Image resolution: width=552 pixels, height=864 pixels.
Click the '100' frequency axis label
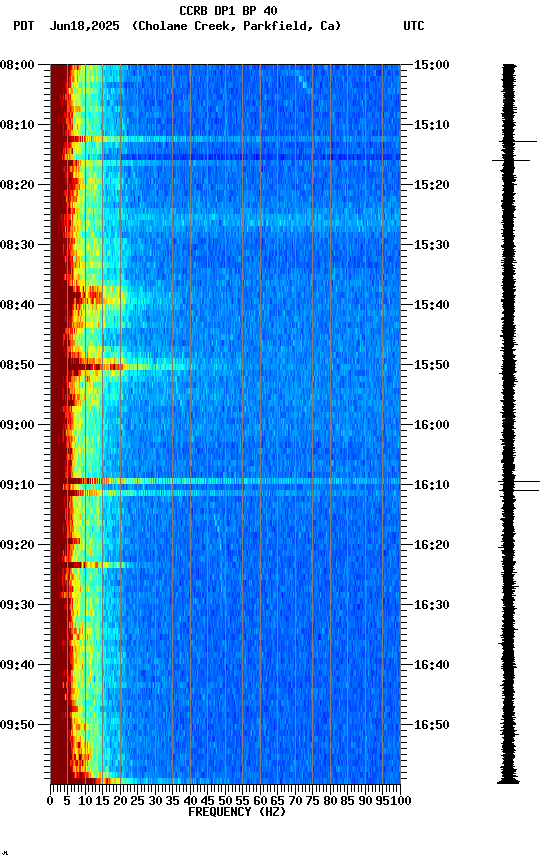[401, 801]
